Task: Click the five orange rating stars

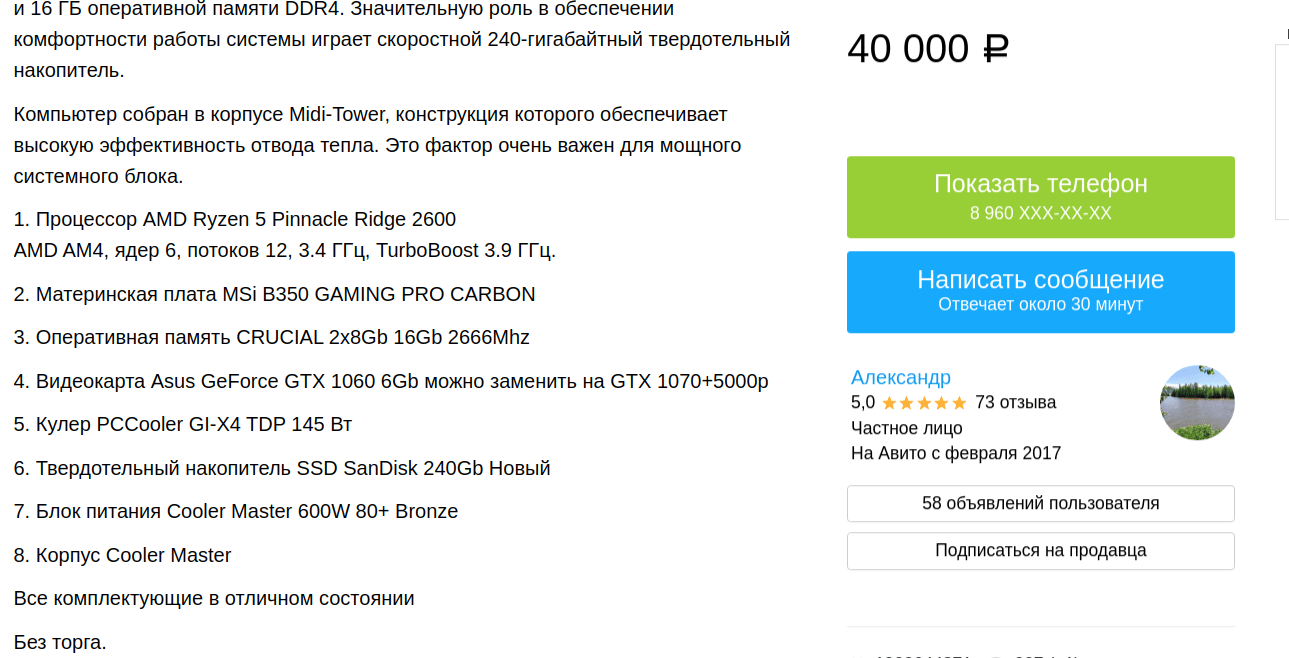Action: coord(924,403)
